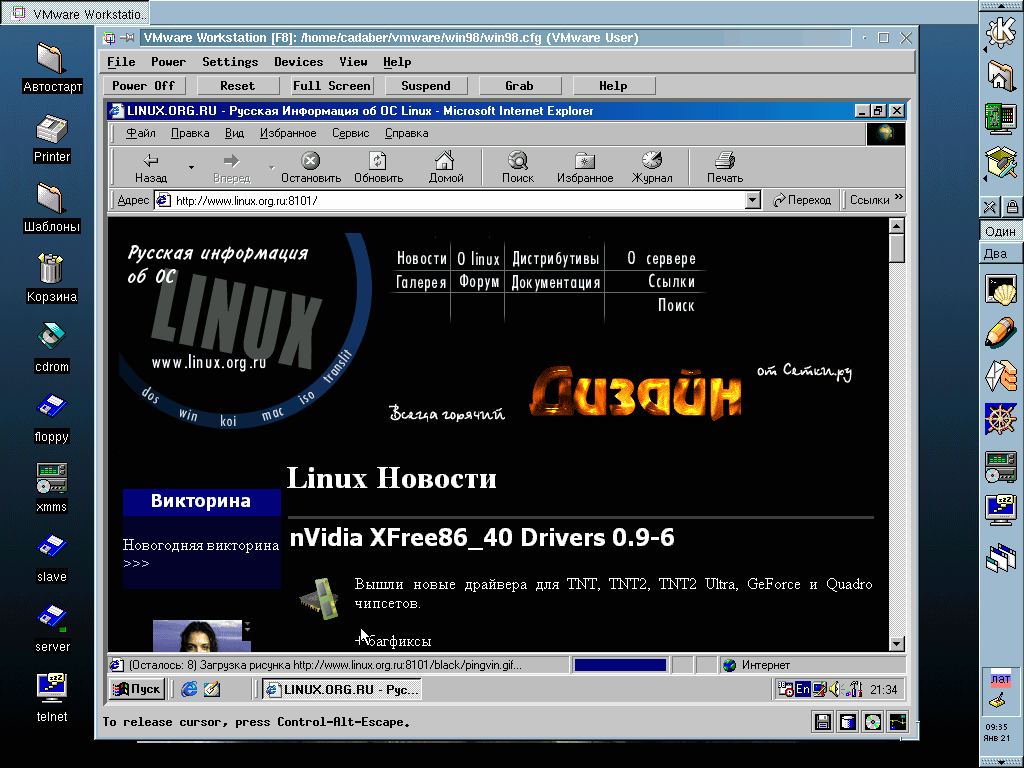Image resolution: width=1024 pixels, height=768 pixels.
Task: Open the Избранное menu in Internet Explorer
Action: (x=288, y=133)
